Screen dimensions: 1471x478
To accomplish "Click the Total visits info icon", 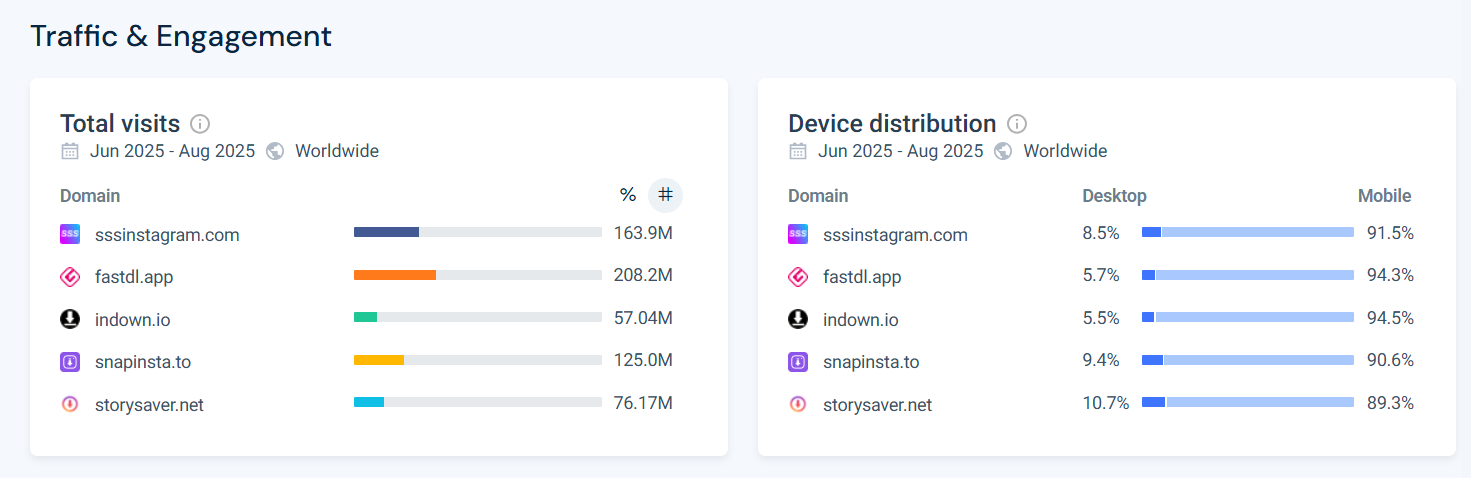I will coord(200,124).
